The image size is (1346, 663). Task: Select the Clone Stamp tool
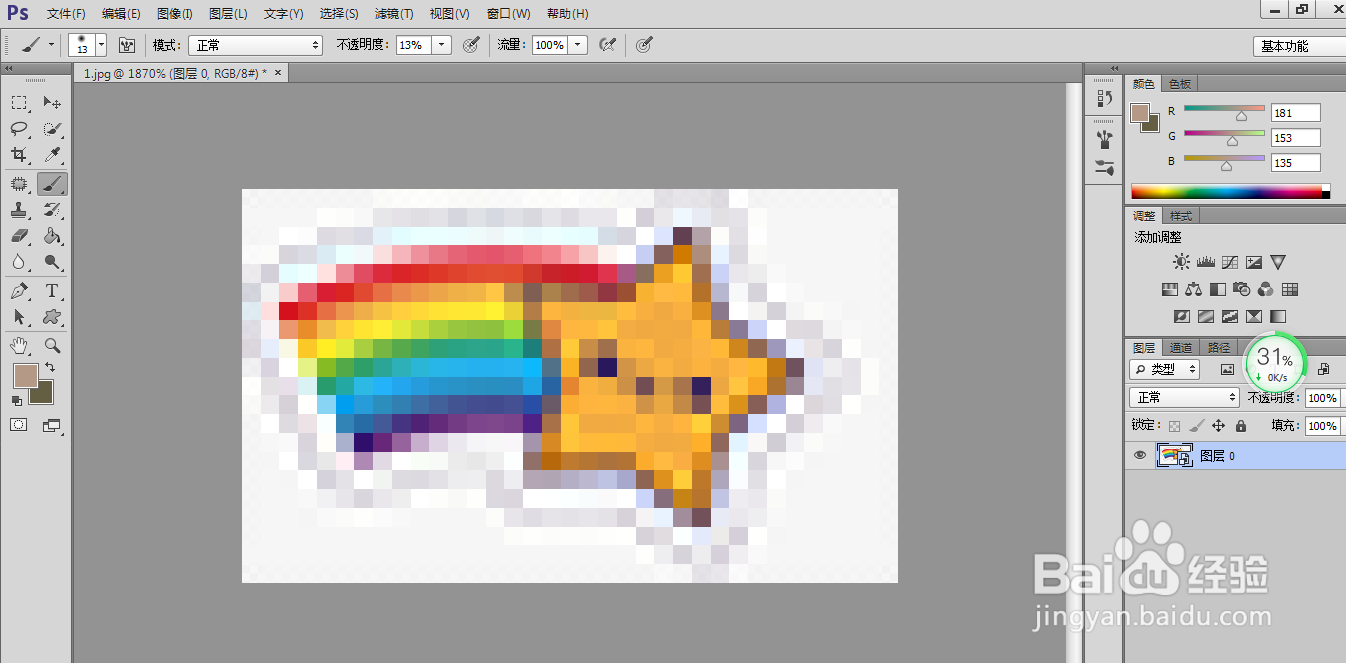point(19,210)
